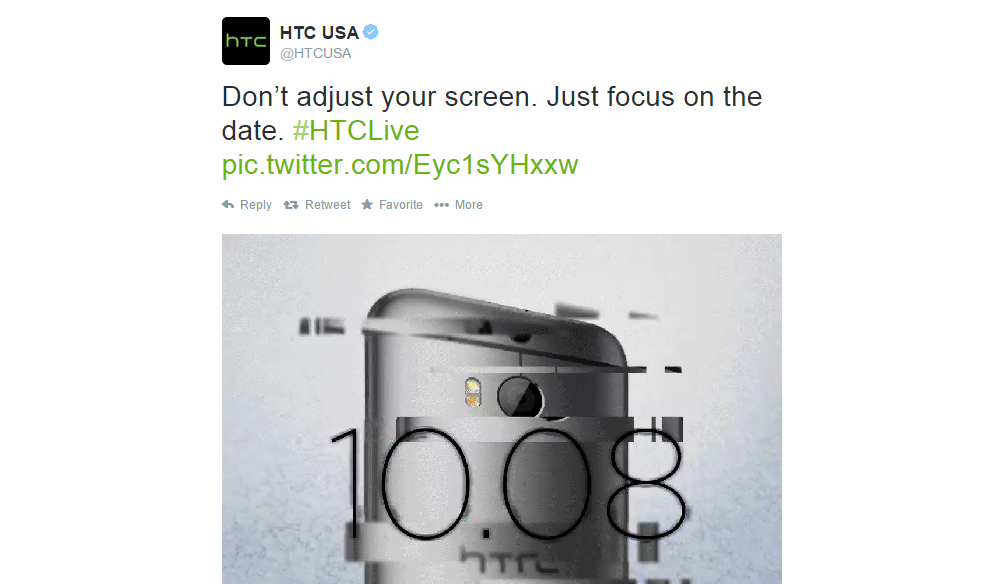Click the Reply arrow icon
This screenshot has width=1000, height=584.
click(x=228, y=205)
